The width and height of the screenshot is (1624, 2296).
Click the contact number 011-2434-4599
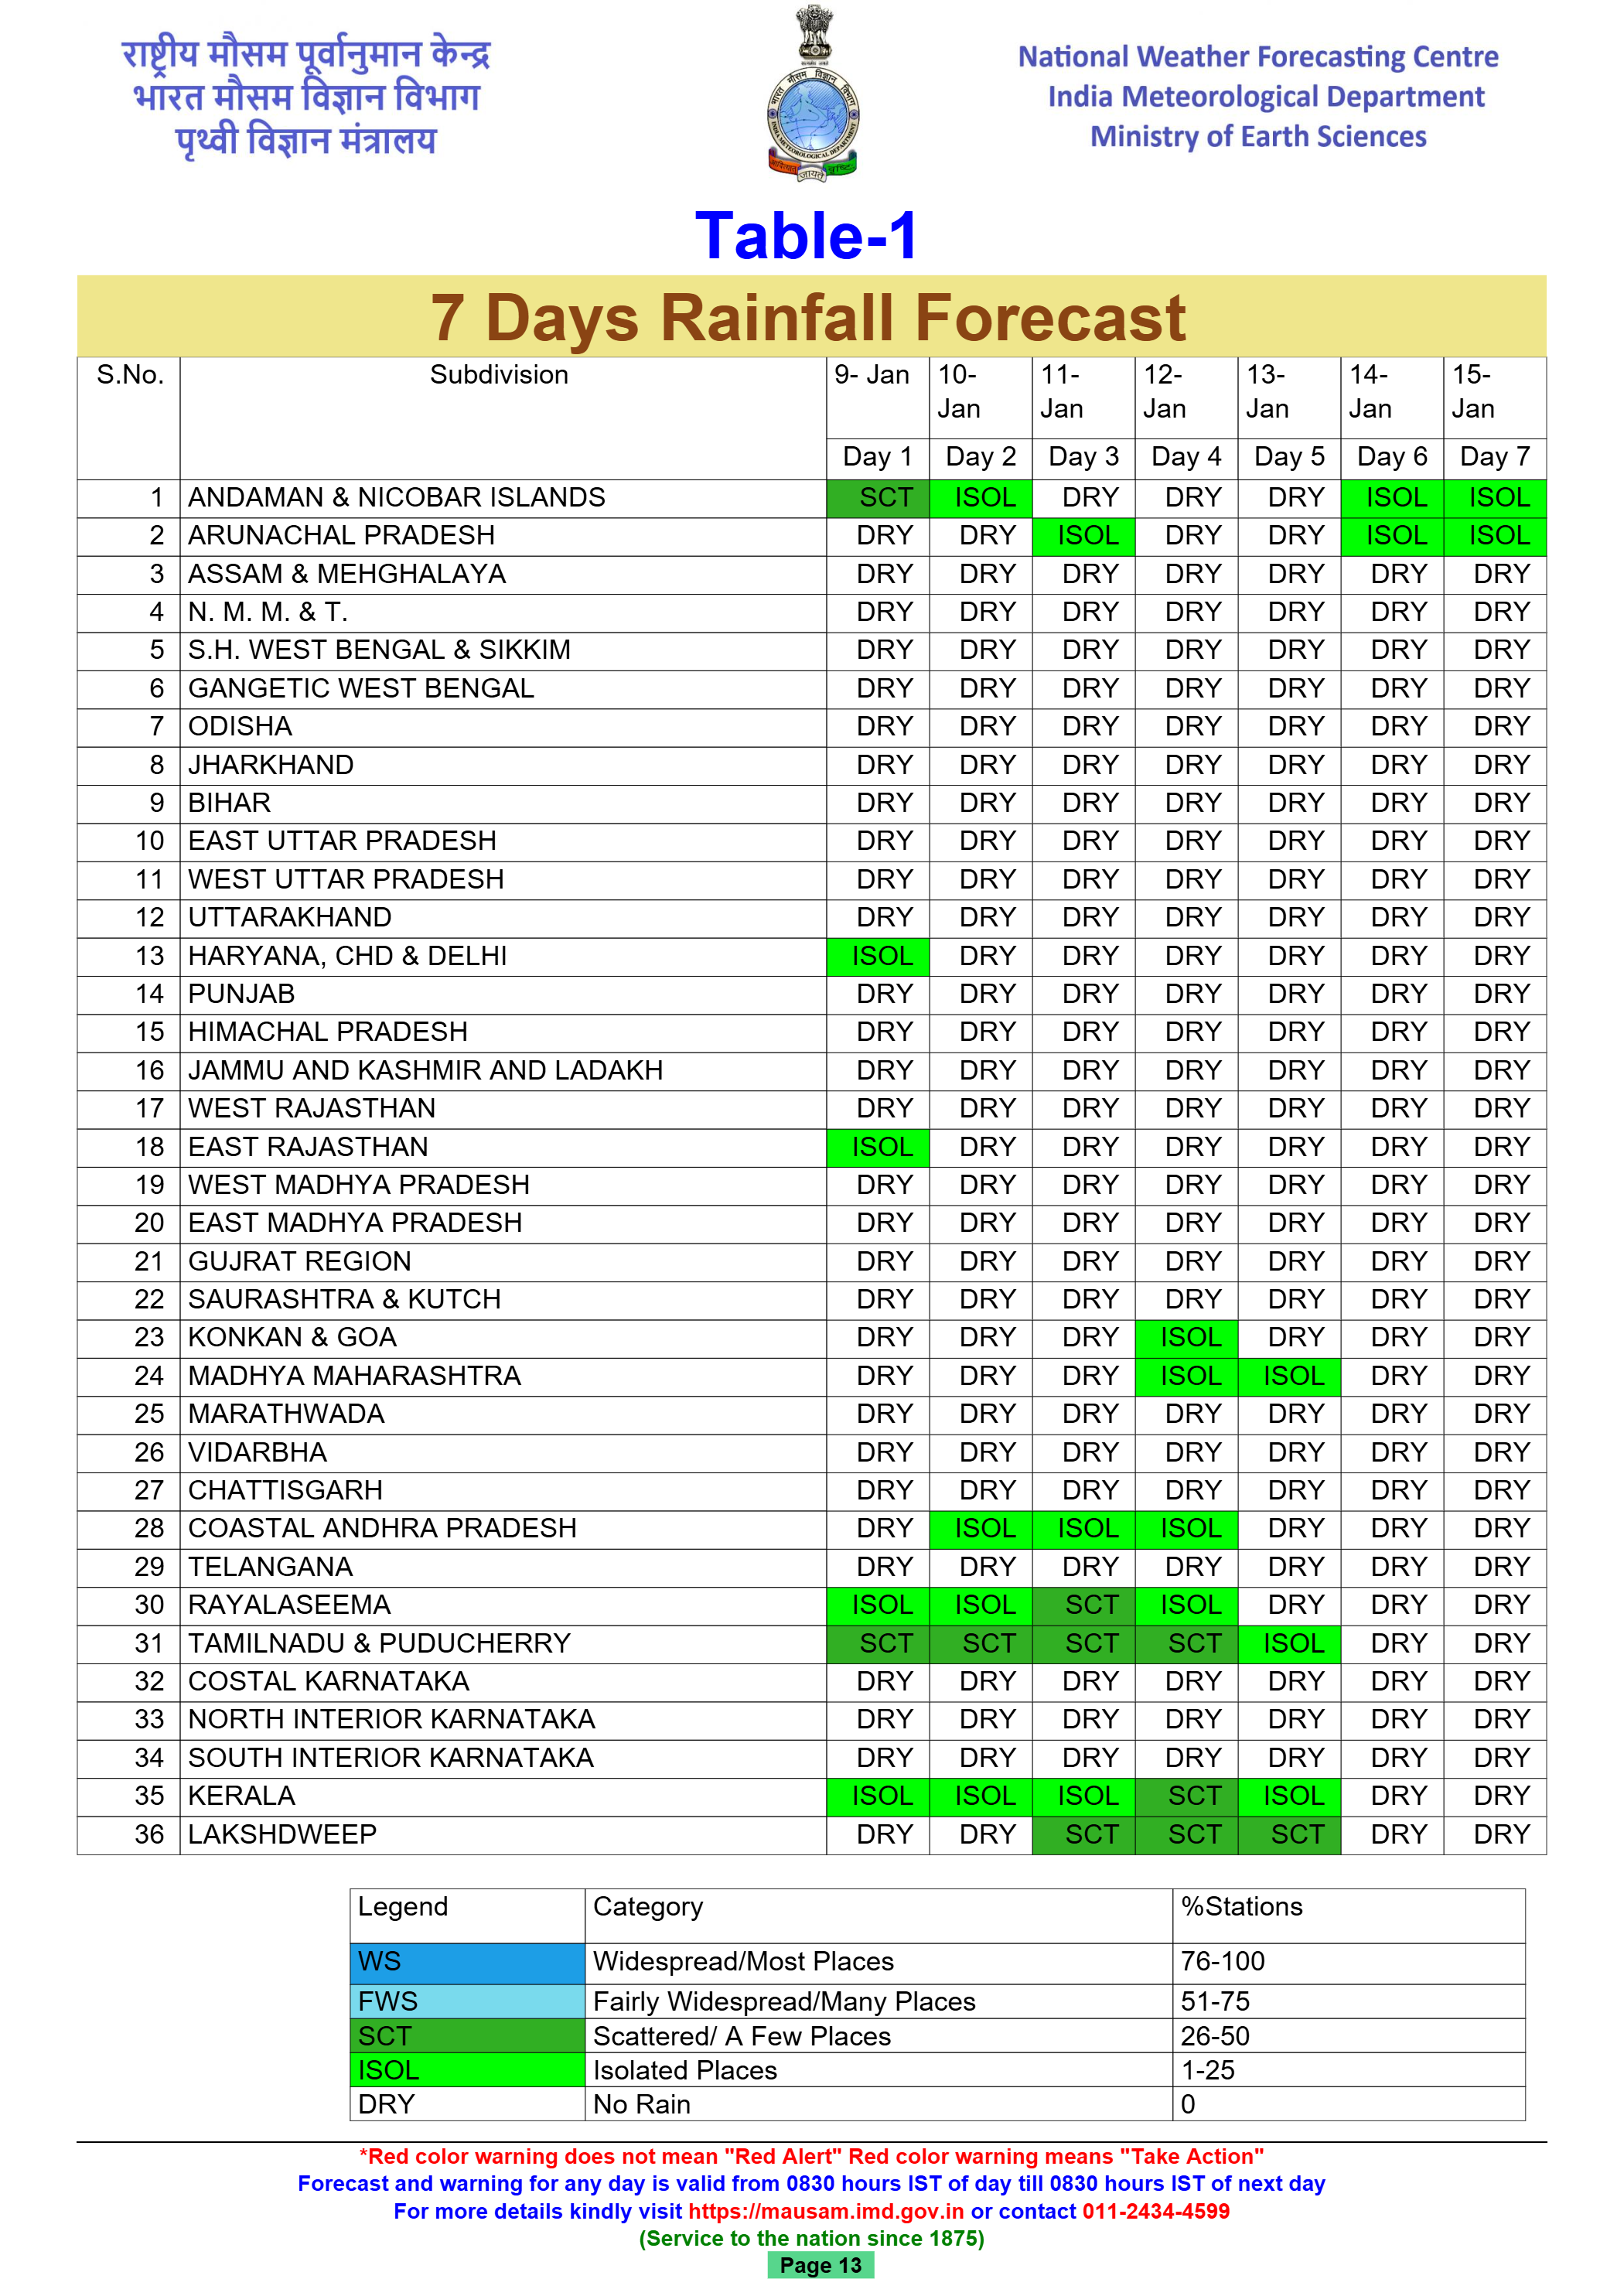[x=1155, y=2211]
